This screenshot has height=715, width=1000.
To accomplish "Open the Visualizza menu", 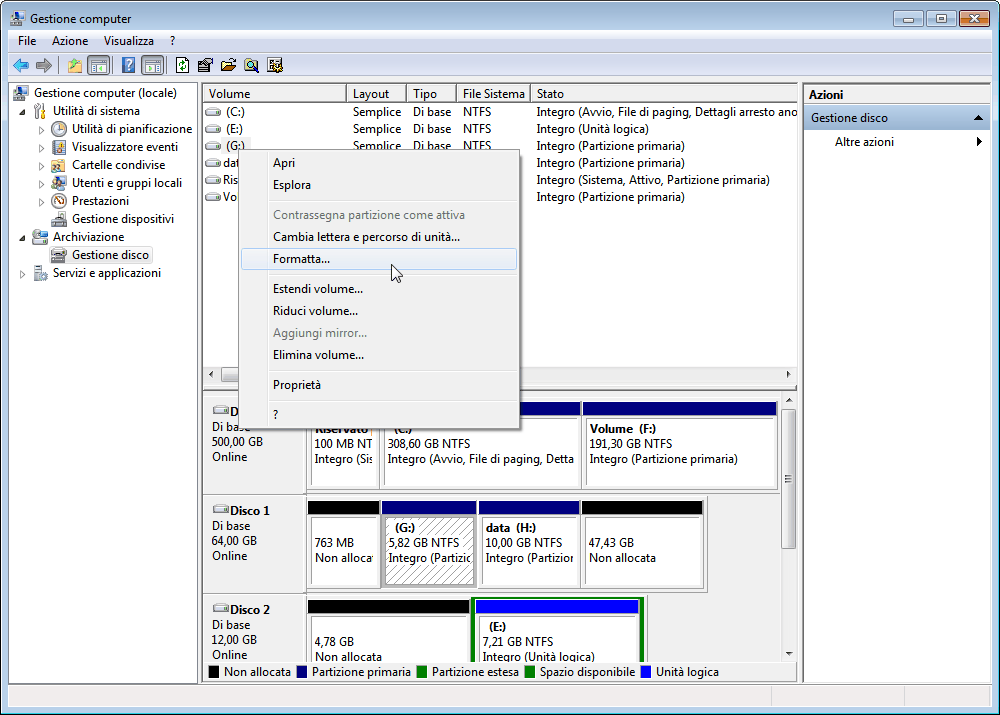I will tap(129, 41).
